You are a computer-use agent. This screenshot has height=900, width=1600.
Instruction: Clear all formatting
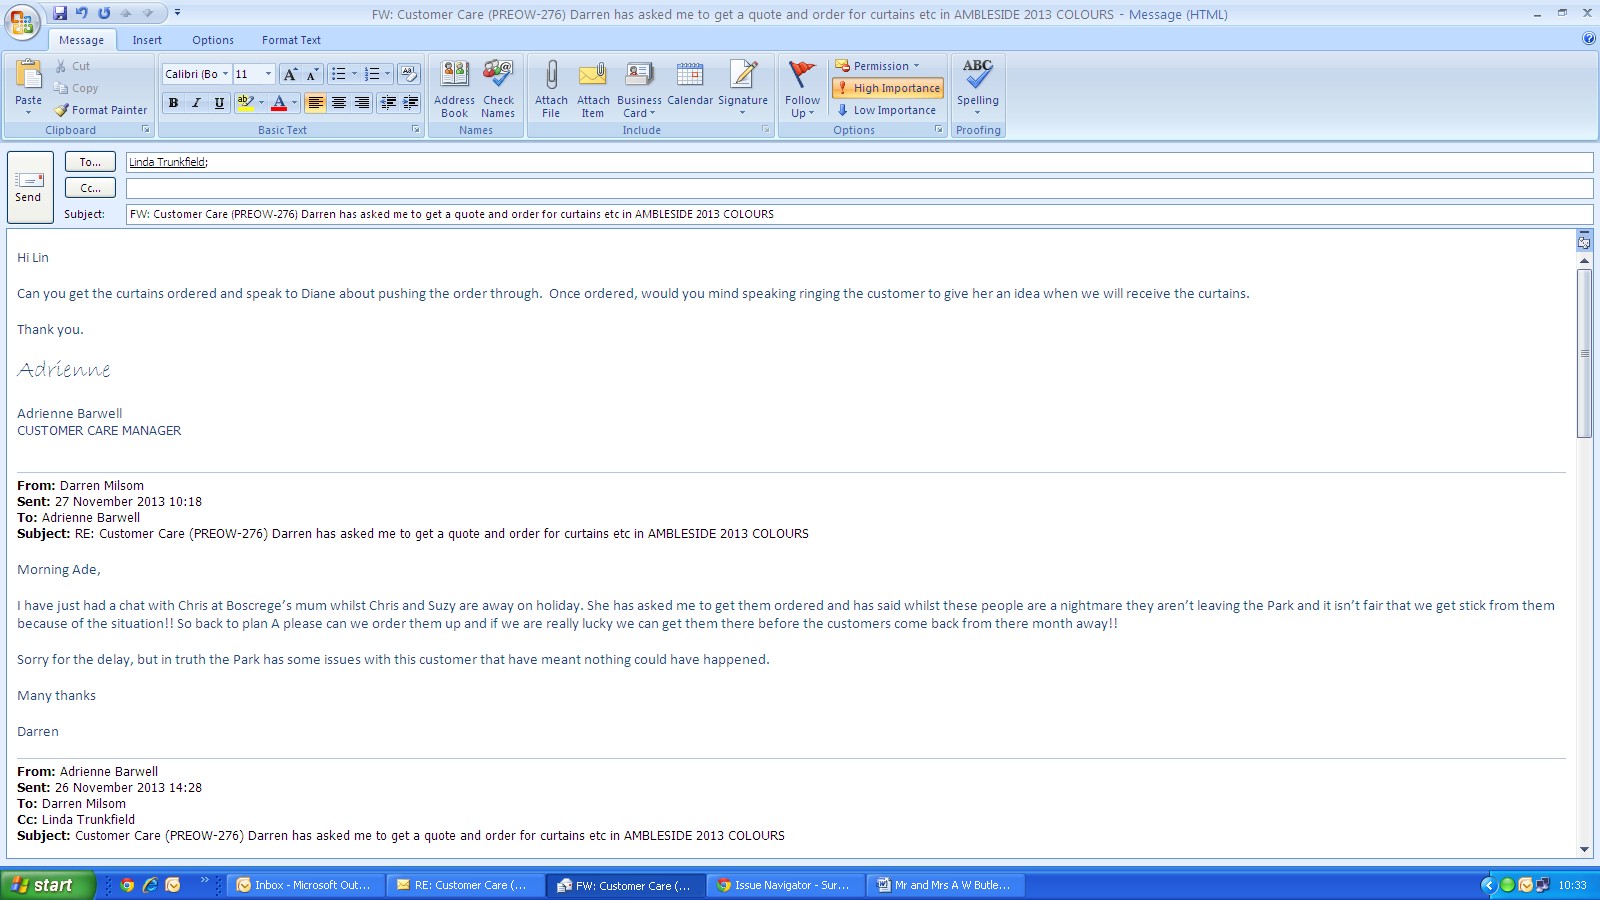[408, 74]
